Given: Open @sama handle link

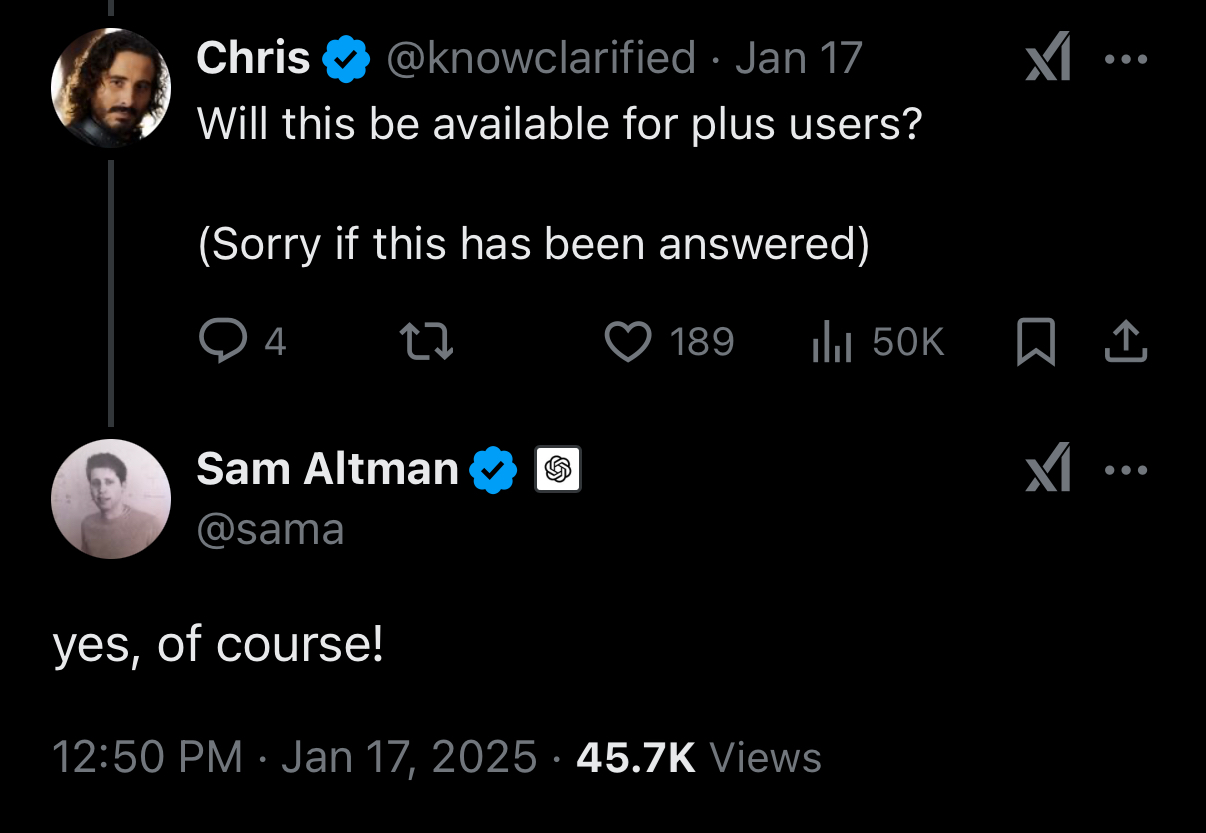Looking at the screenshot, I should [270, 529].
